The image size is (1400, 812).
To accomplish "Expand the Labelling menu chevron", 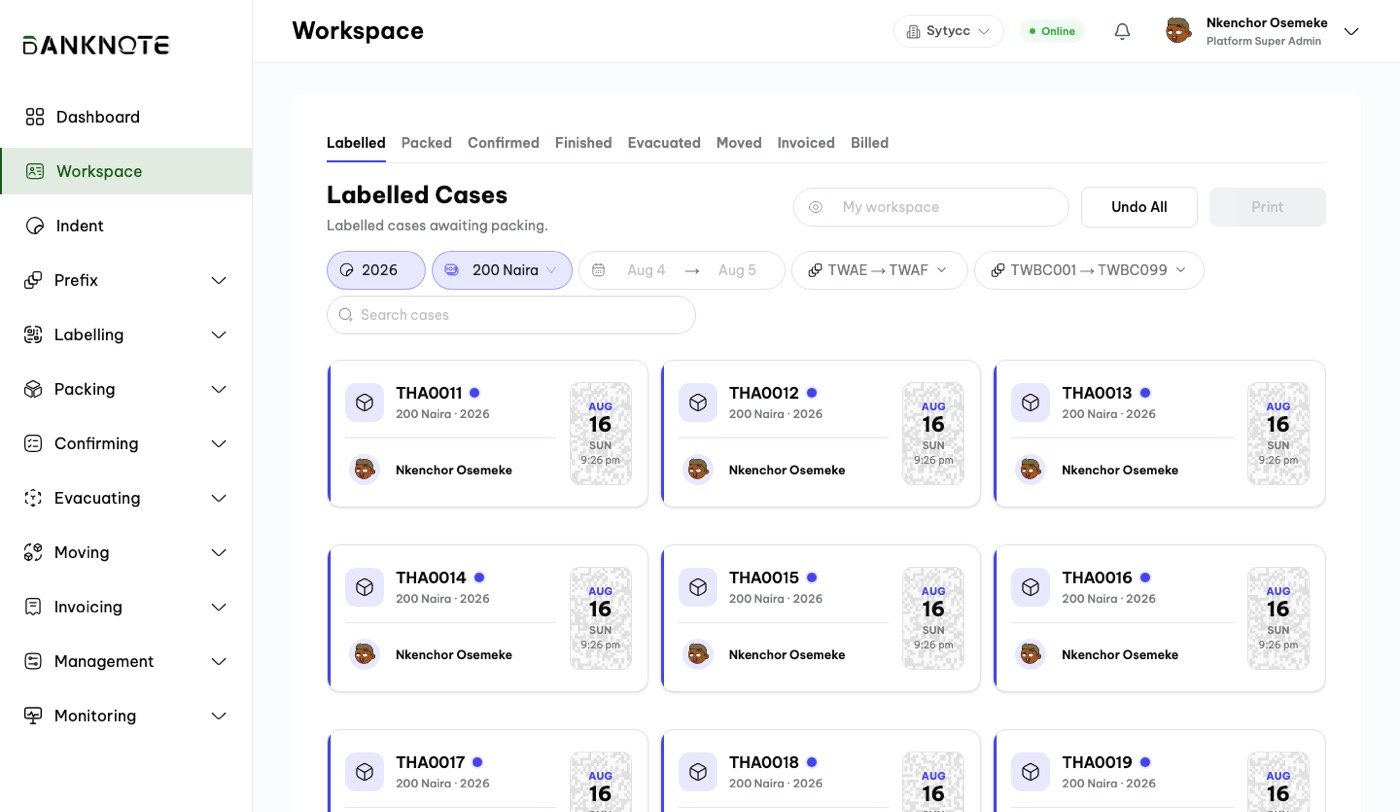I will click(x=219, y=335).
